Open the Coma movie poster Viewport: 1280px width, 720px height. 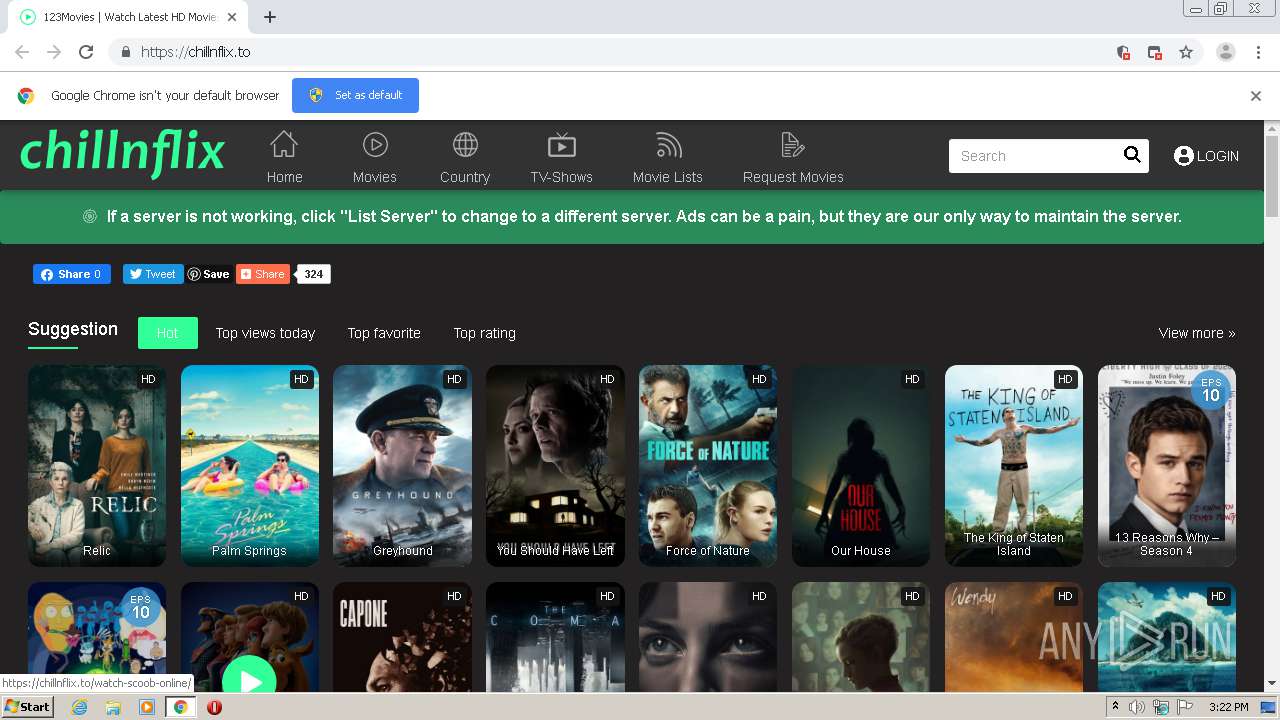click(555, 637)
